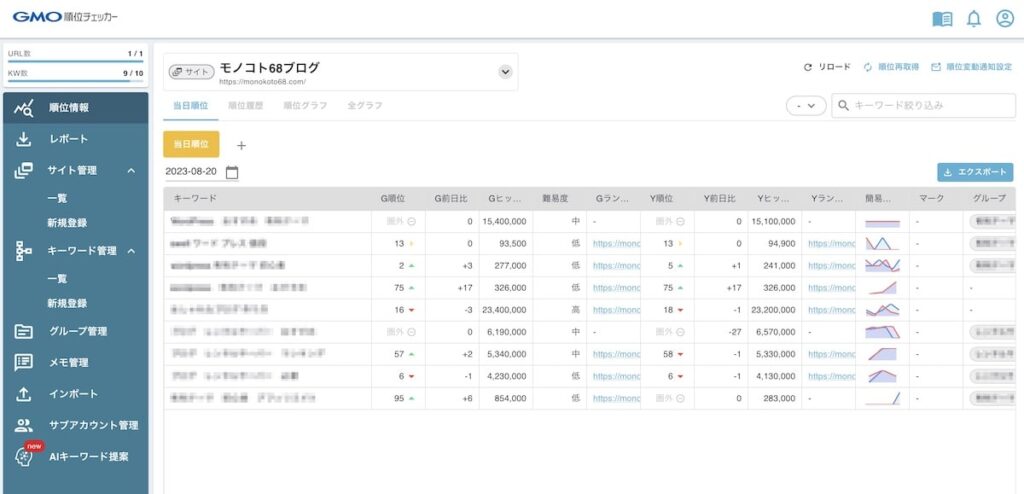The image size is (1024, 494).
Task: Open the filter dropdown beside keyword search
Action: [x=806, y=105]
